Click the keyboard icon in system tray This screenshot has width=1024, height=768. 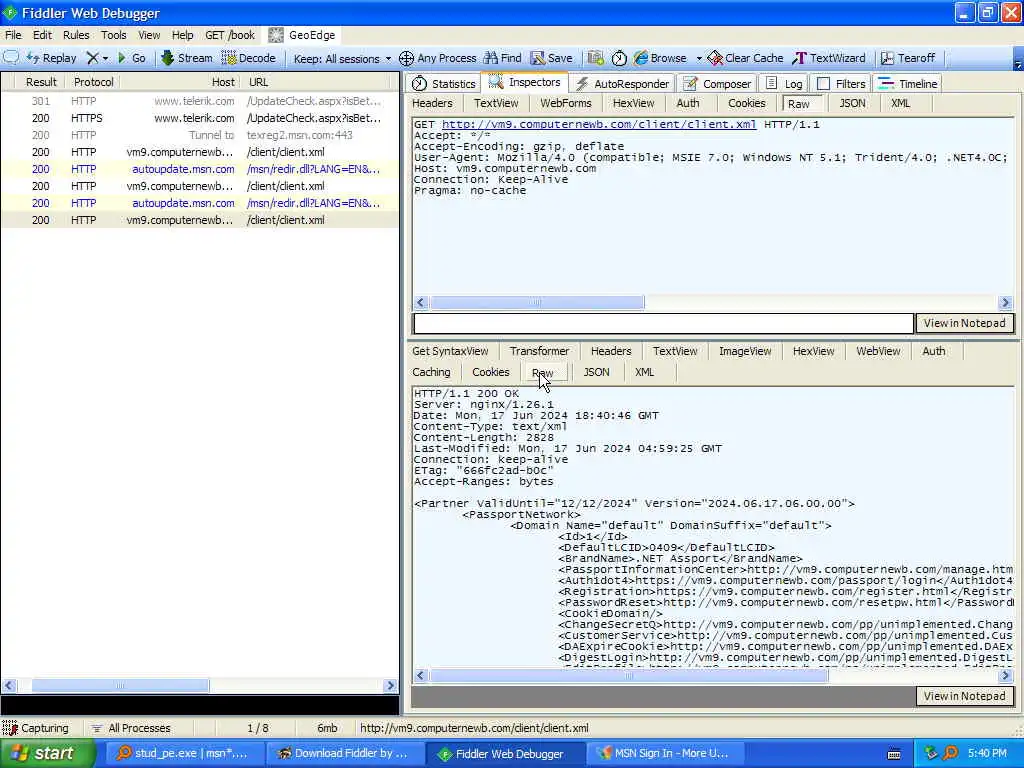[894, 754]
